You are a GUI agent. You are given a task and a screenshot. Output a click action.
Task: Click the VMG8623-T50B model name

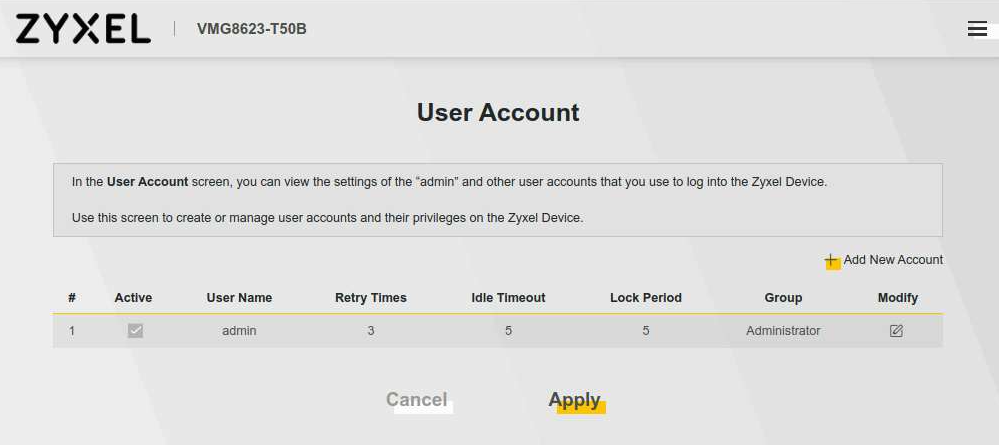tap(251, 29)
